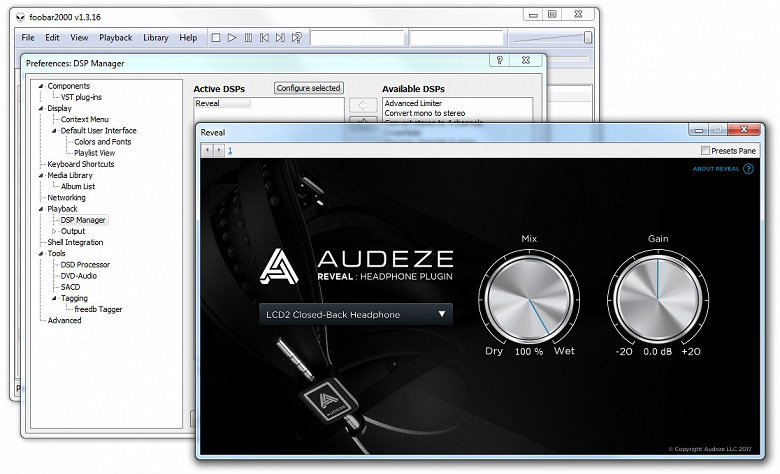Screen dimensions: 780x474
Task: Collapse the Tagging tree node
Action: 54,298
